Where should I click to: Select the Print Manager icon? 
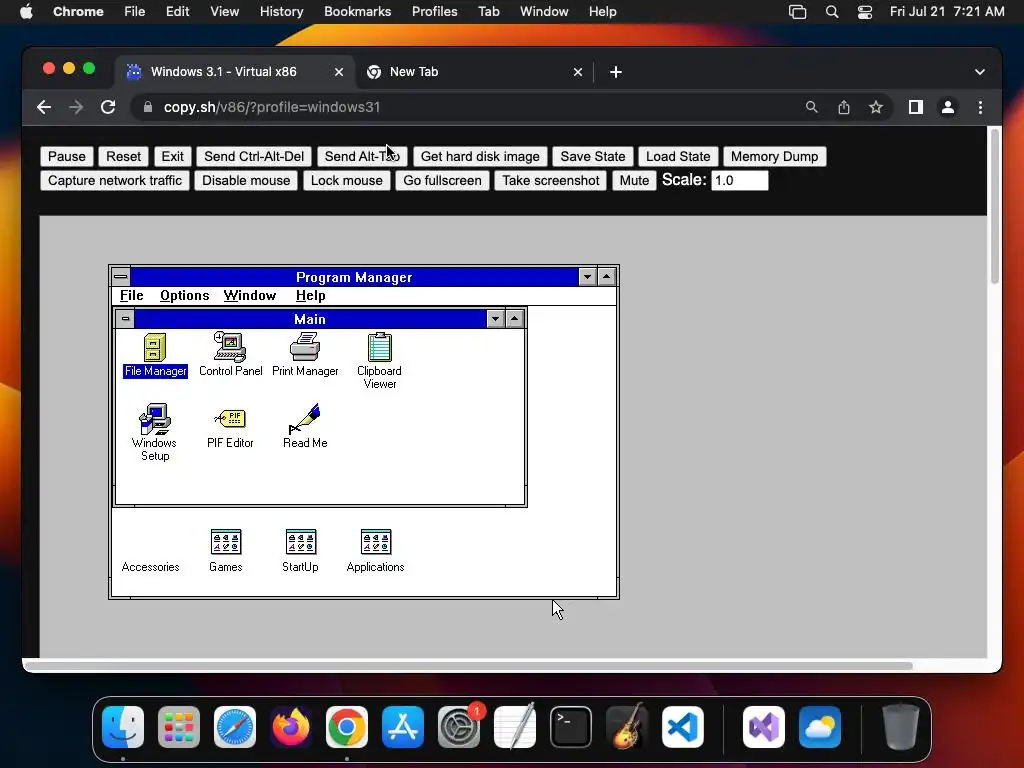coord(305,355)
